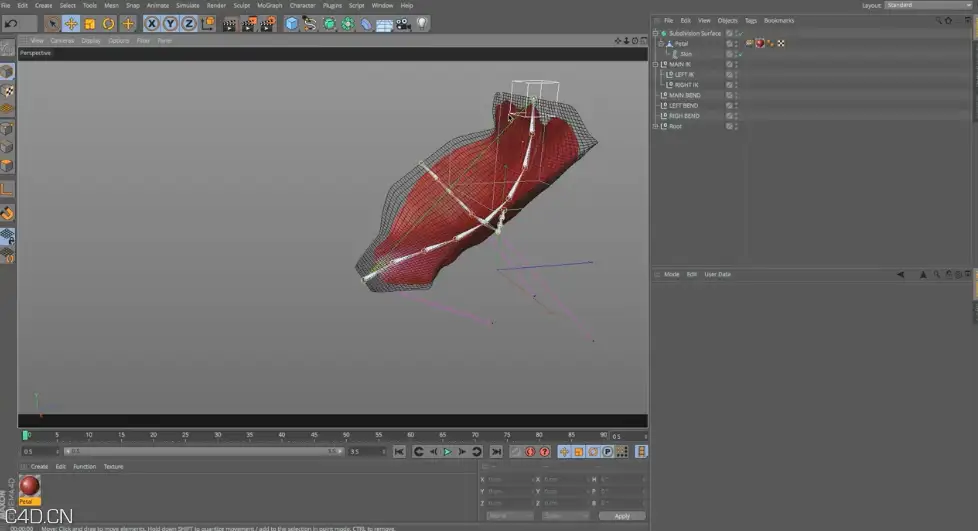The width and height of the screenshot is (978, 531).
Task: Open the File menu in main menu bar
Action: (6, 5)
